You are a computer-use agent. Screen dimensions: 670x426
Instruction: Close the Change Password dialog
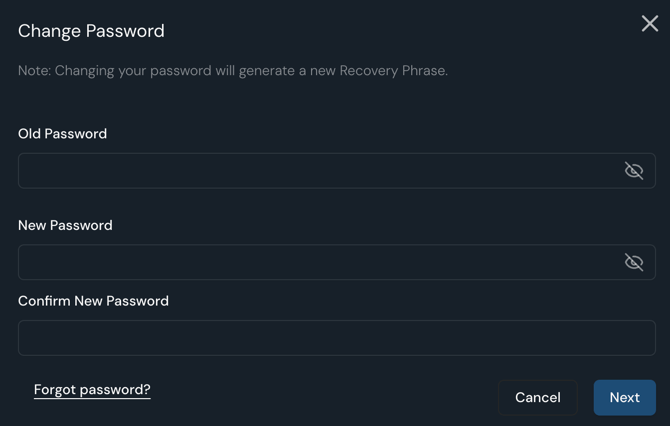649,24
